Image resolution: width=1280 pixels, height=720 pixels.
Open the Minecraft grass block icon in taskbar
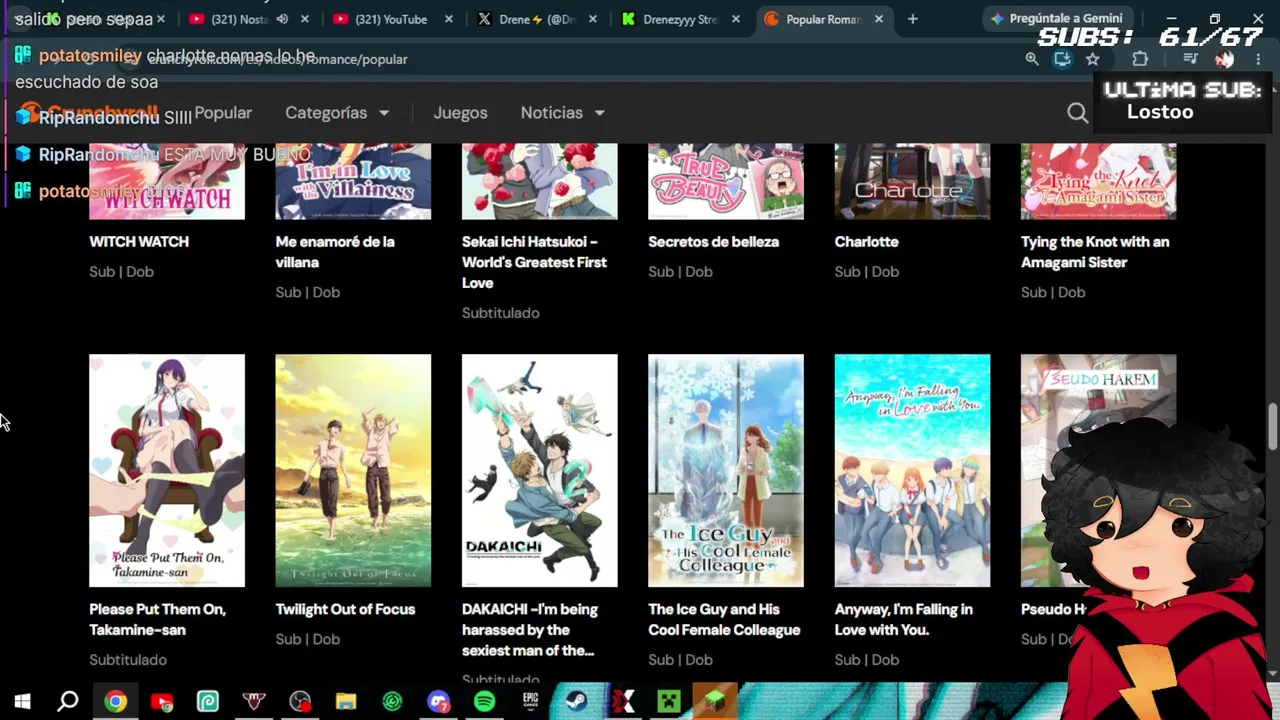(714, 702)
